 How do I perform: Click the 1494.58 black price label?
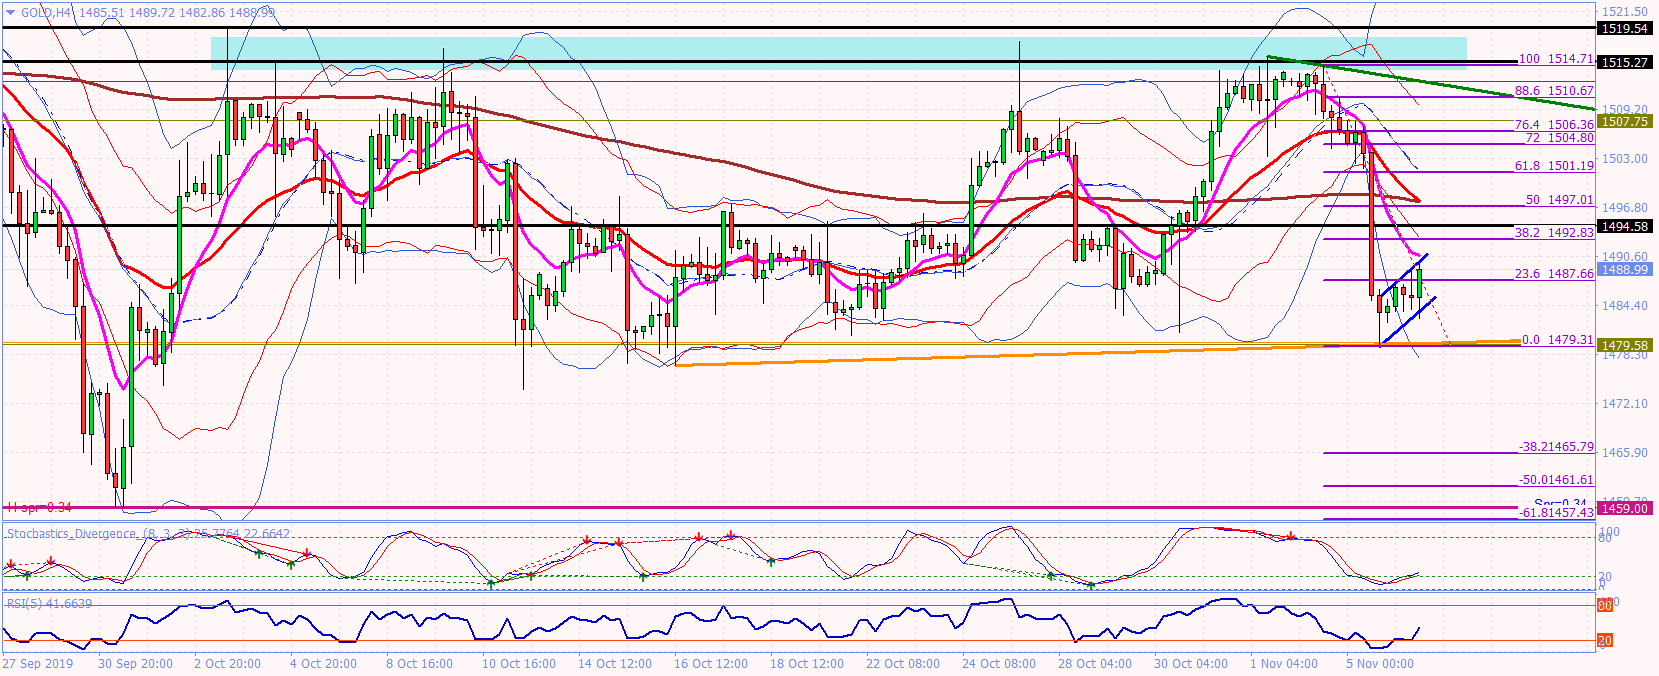click(x=1625, y=227)
